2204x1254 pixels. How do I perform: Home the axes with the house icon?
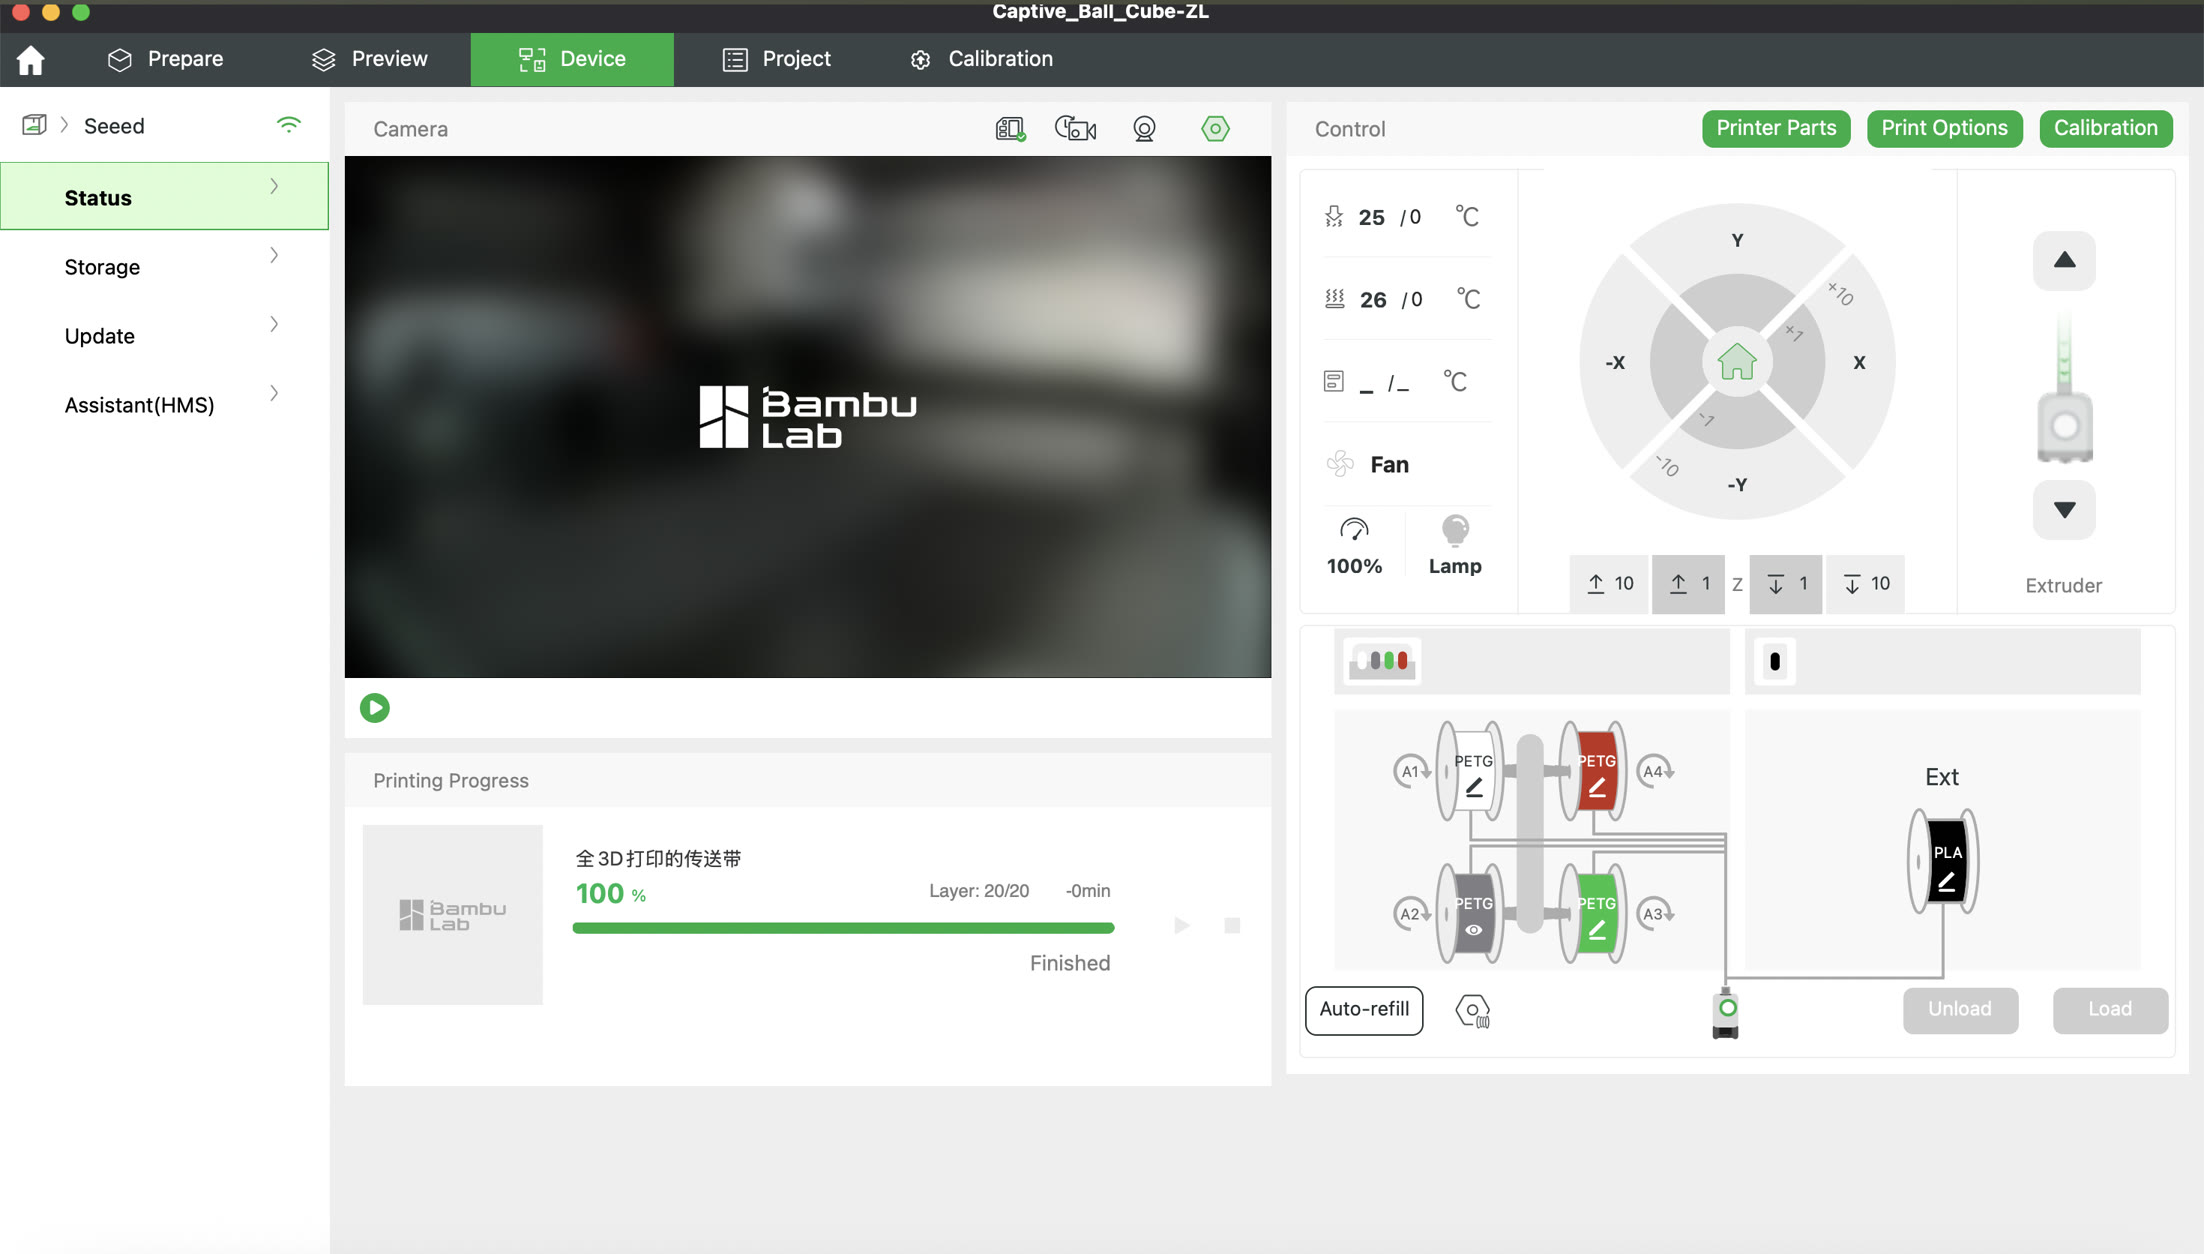pos(1737,362)
